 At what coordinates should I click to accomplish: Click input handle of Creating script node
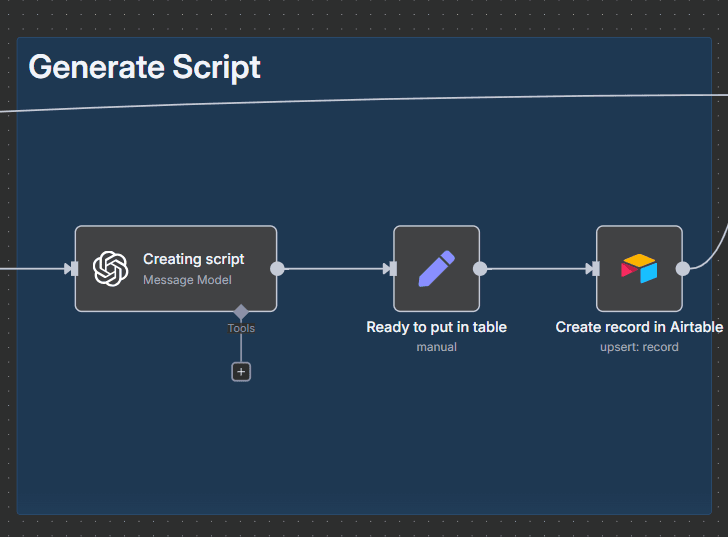(72, 268)
